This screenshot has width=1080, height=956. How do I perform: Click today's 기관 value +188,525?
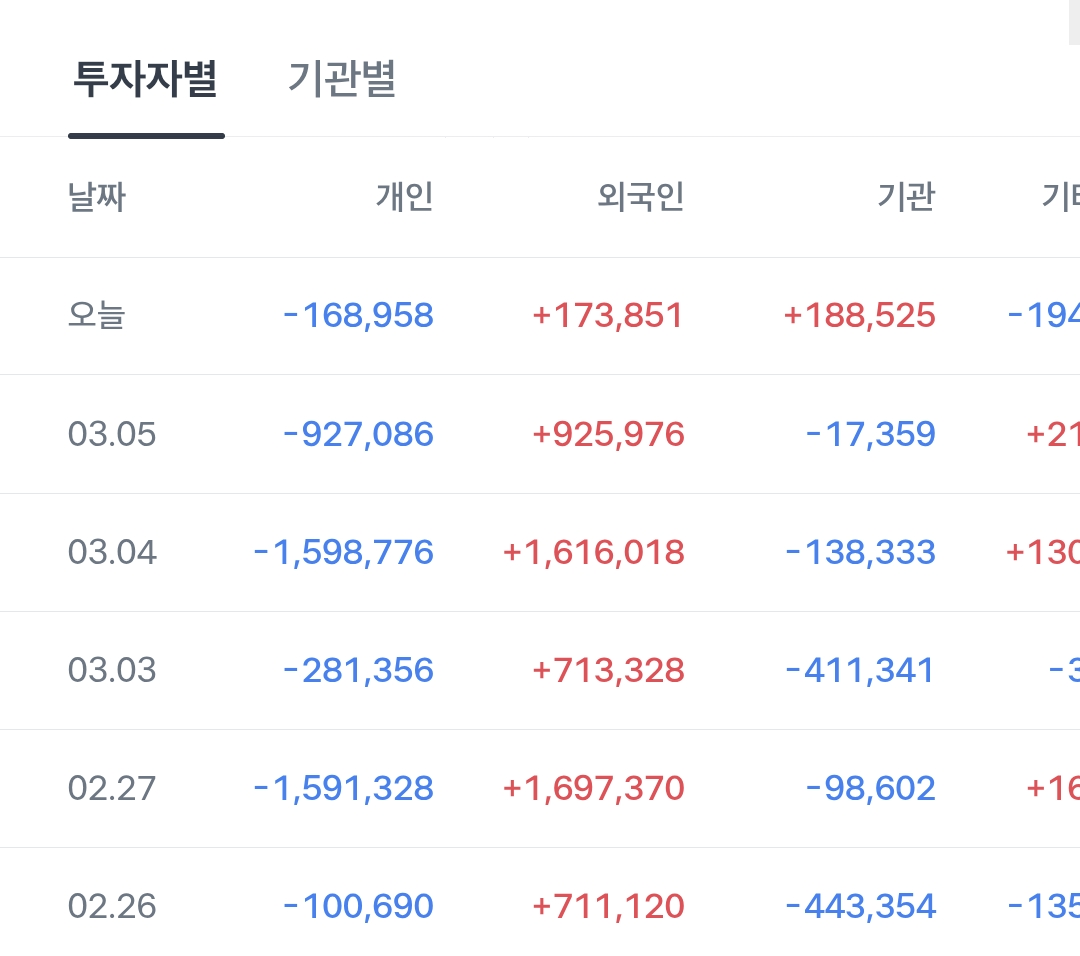(x=860, y=316)
